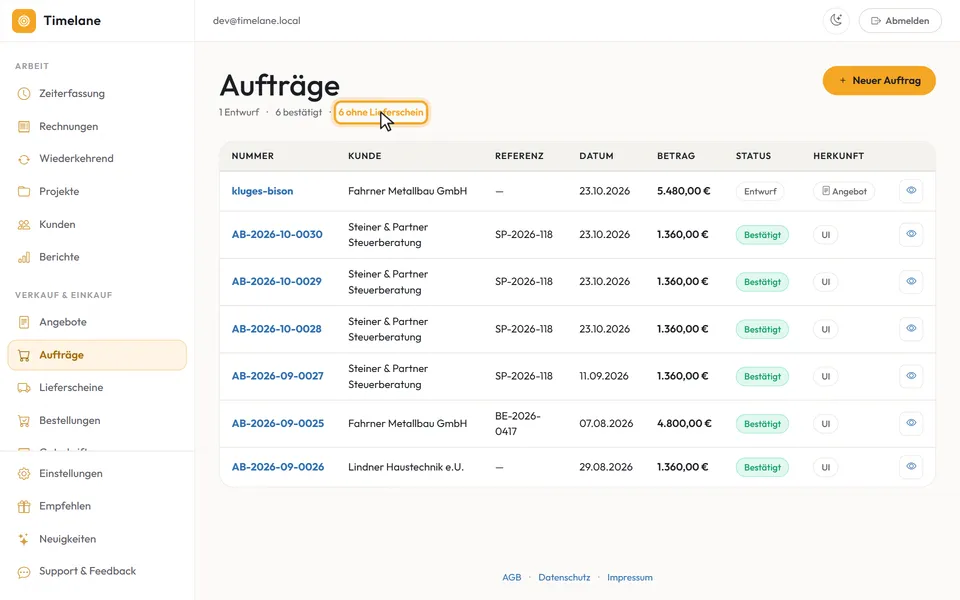Click the Entwurf status badge
Image resolution: width=960 pixels, height=600 pixels.
pos(760,192)
